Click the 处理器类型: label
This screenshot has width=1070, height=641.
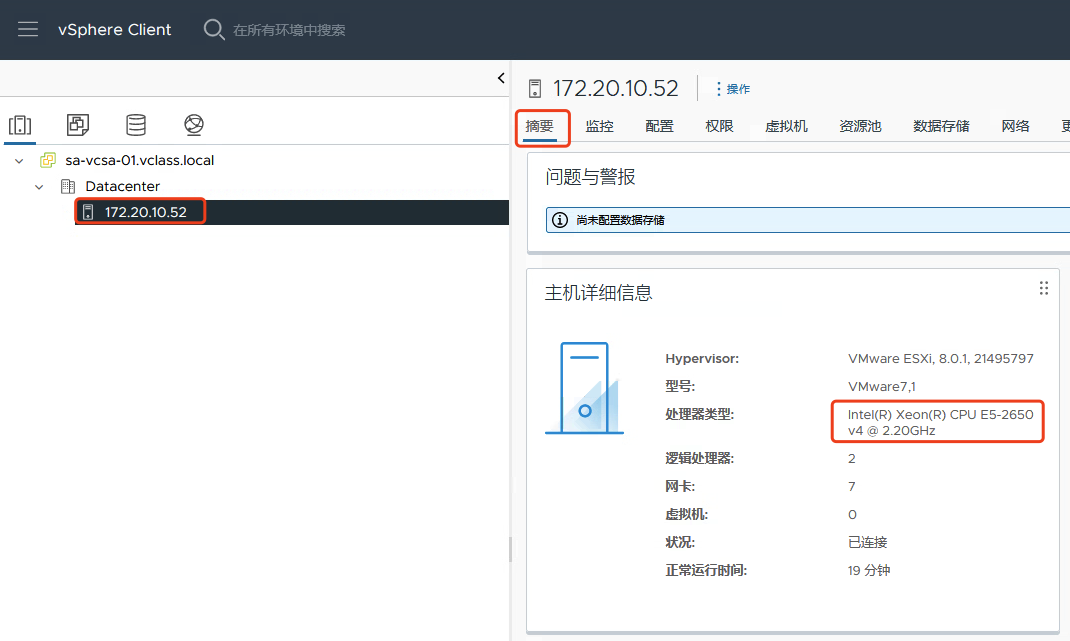[699, 414]
